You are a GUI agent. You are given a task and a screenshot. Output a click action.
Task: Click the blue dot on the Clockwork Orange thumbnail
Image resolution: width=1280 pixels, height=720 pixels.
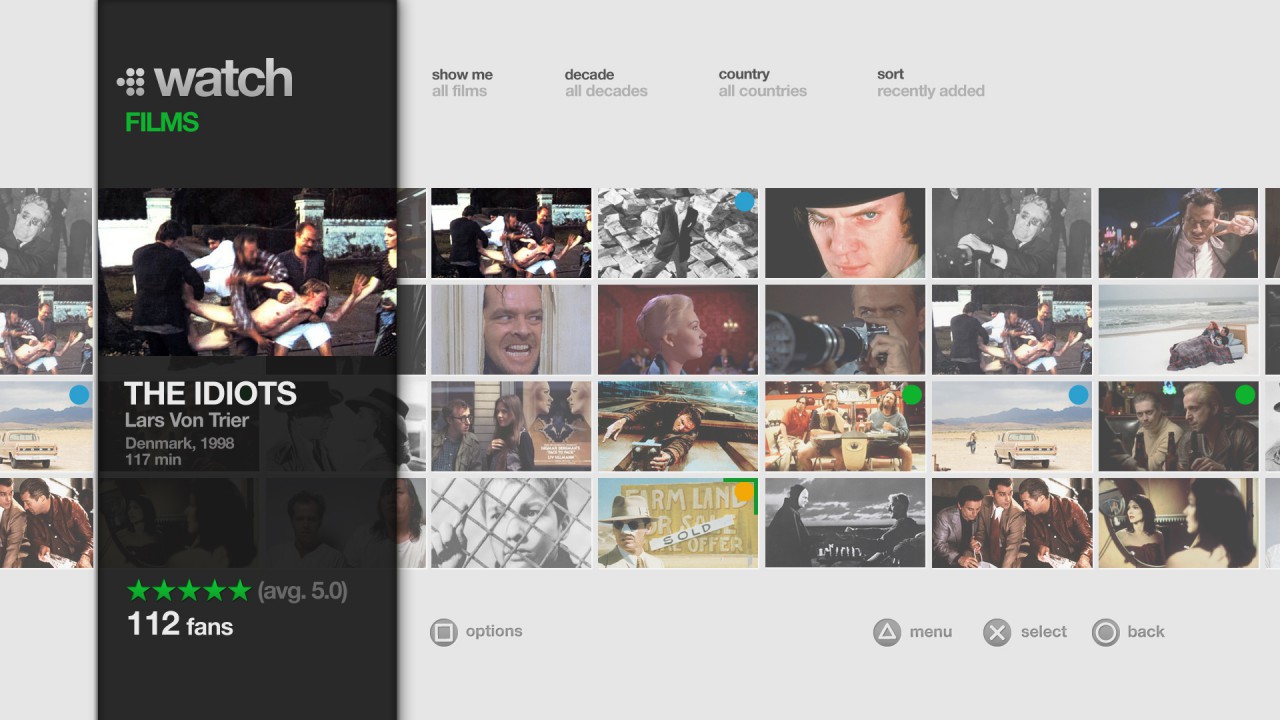coord(744,202)
